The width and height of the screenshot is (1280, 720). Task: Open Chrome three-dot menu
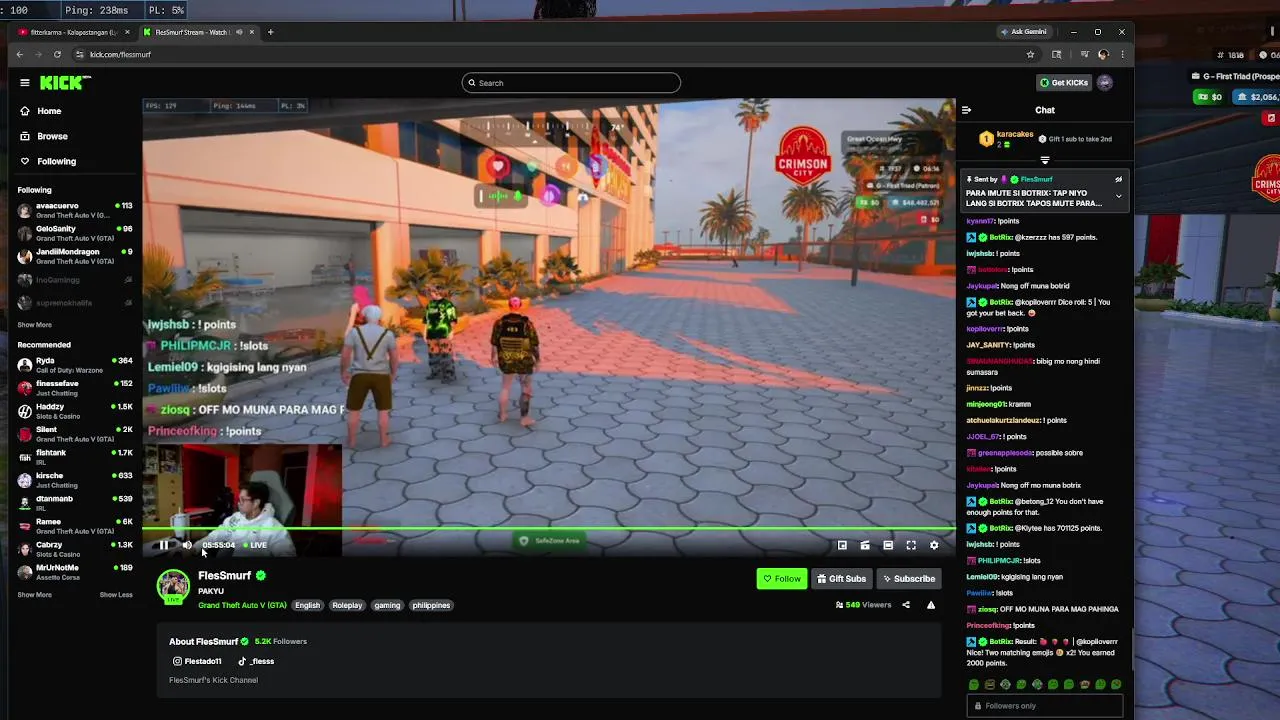click(1122, 54)
